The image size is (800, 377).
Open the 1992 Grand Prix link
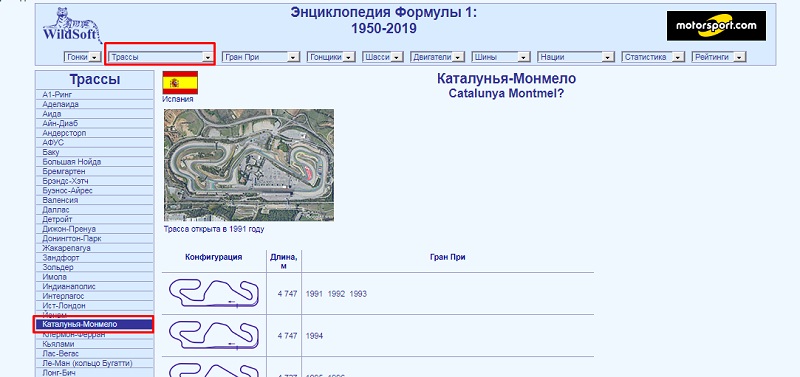336,294
